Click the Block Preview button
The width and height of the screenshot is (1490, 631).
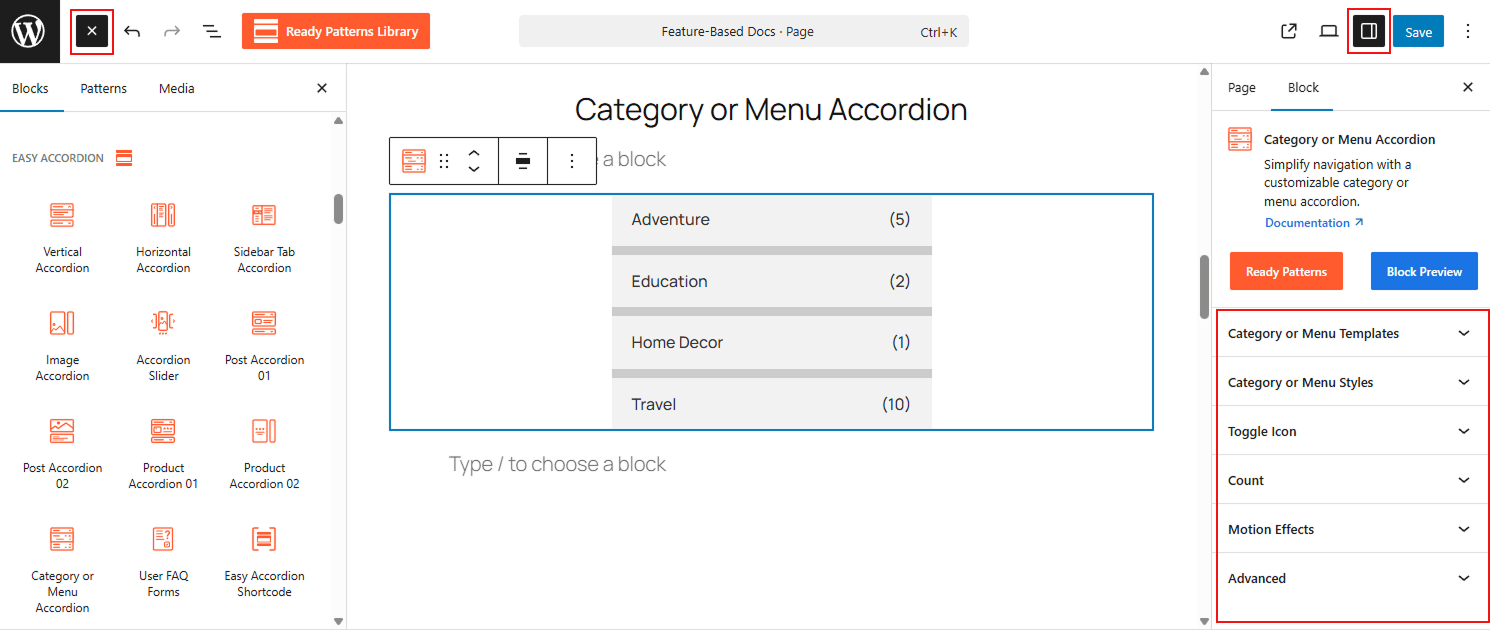(1423, 271)
